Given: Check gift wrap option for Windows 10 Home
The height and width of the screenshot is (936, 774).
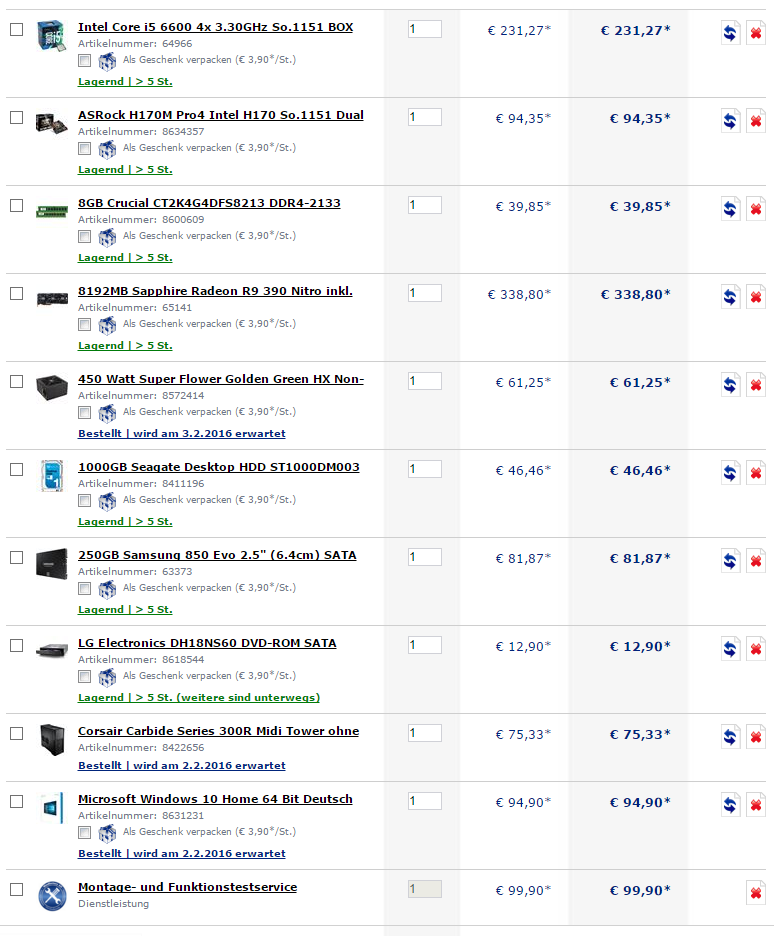Looking at the screenshot, I should pyautogui.click(x=85, y=832).
